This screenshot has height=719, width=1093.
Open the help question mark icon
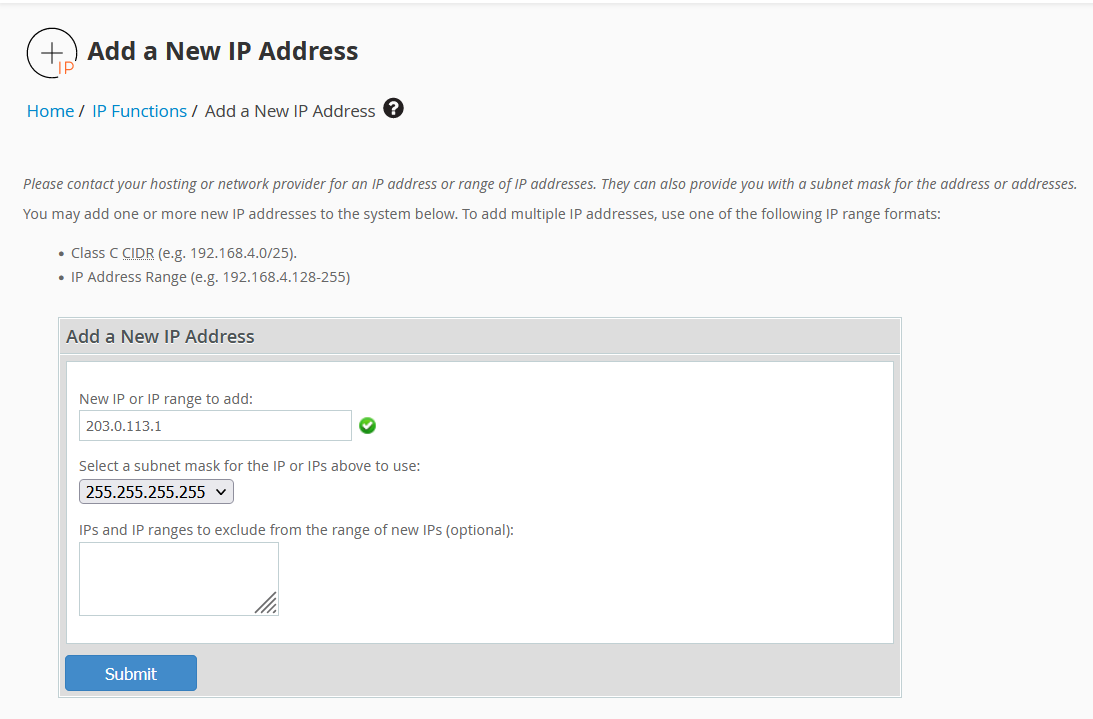(393, 108)
